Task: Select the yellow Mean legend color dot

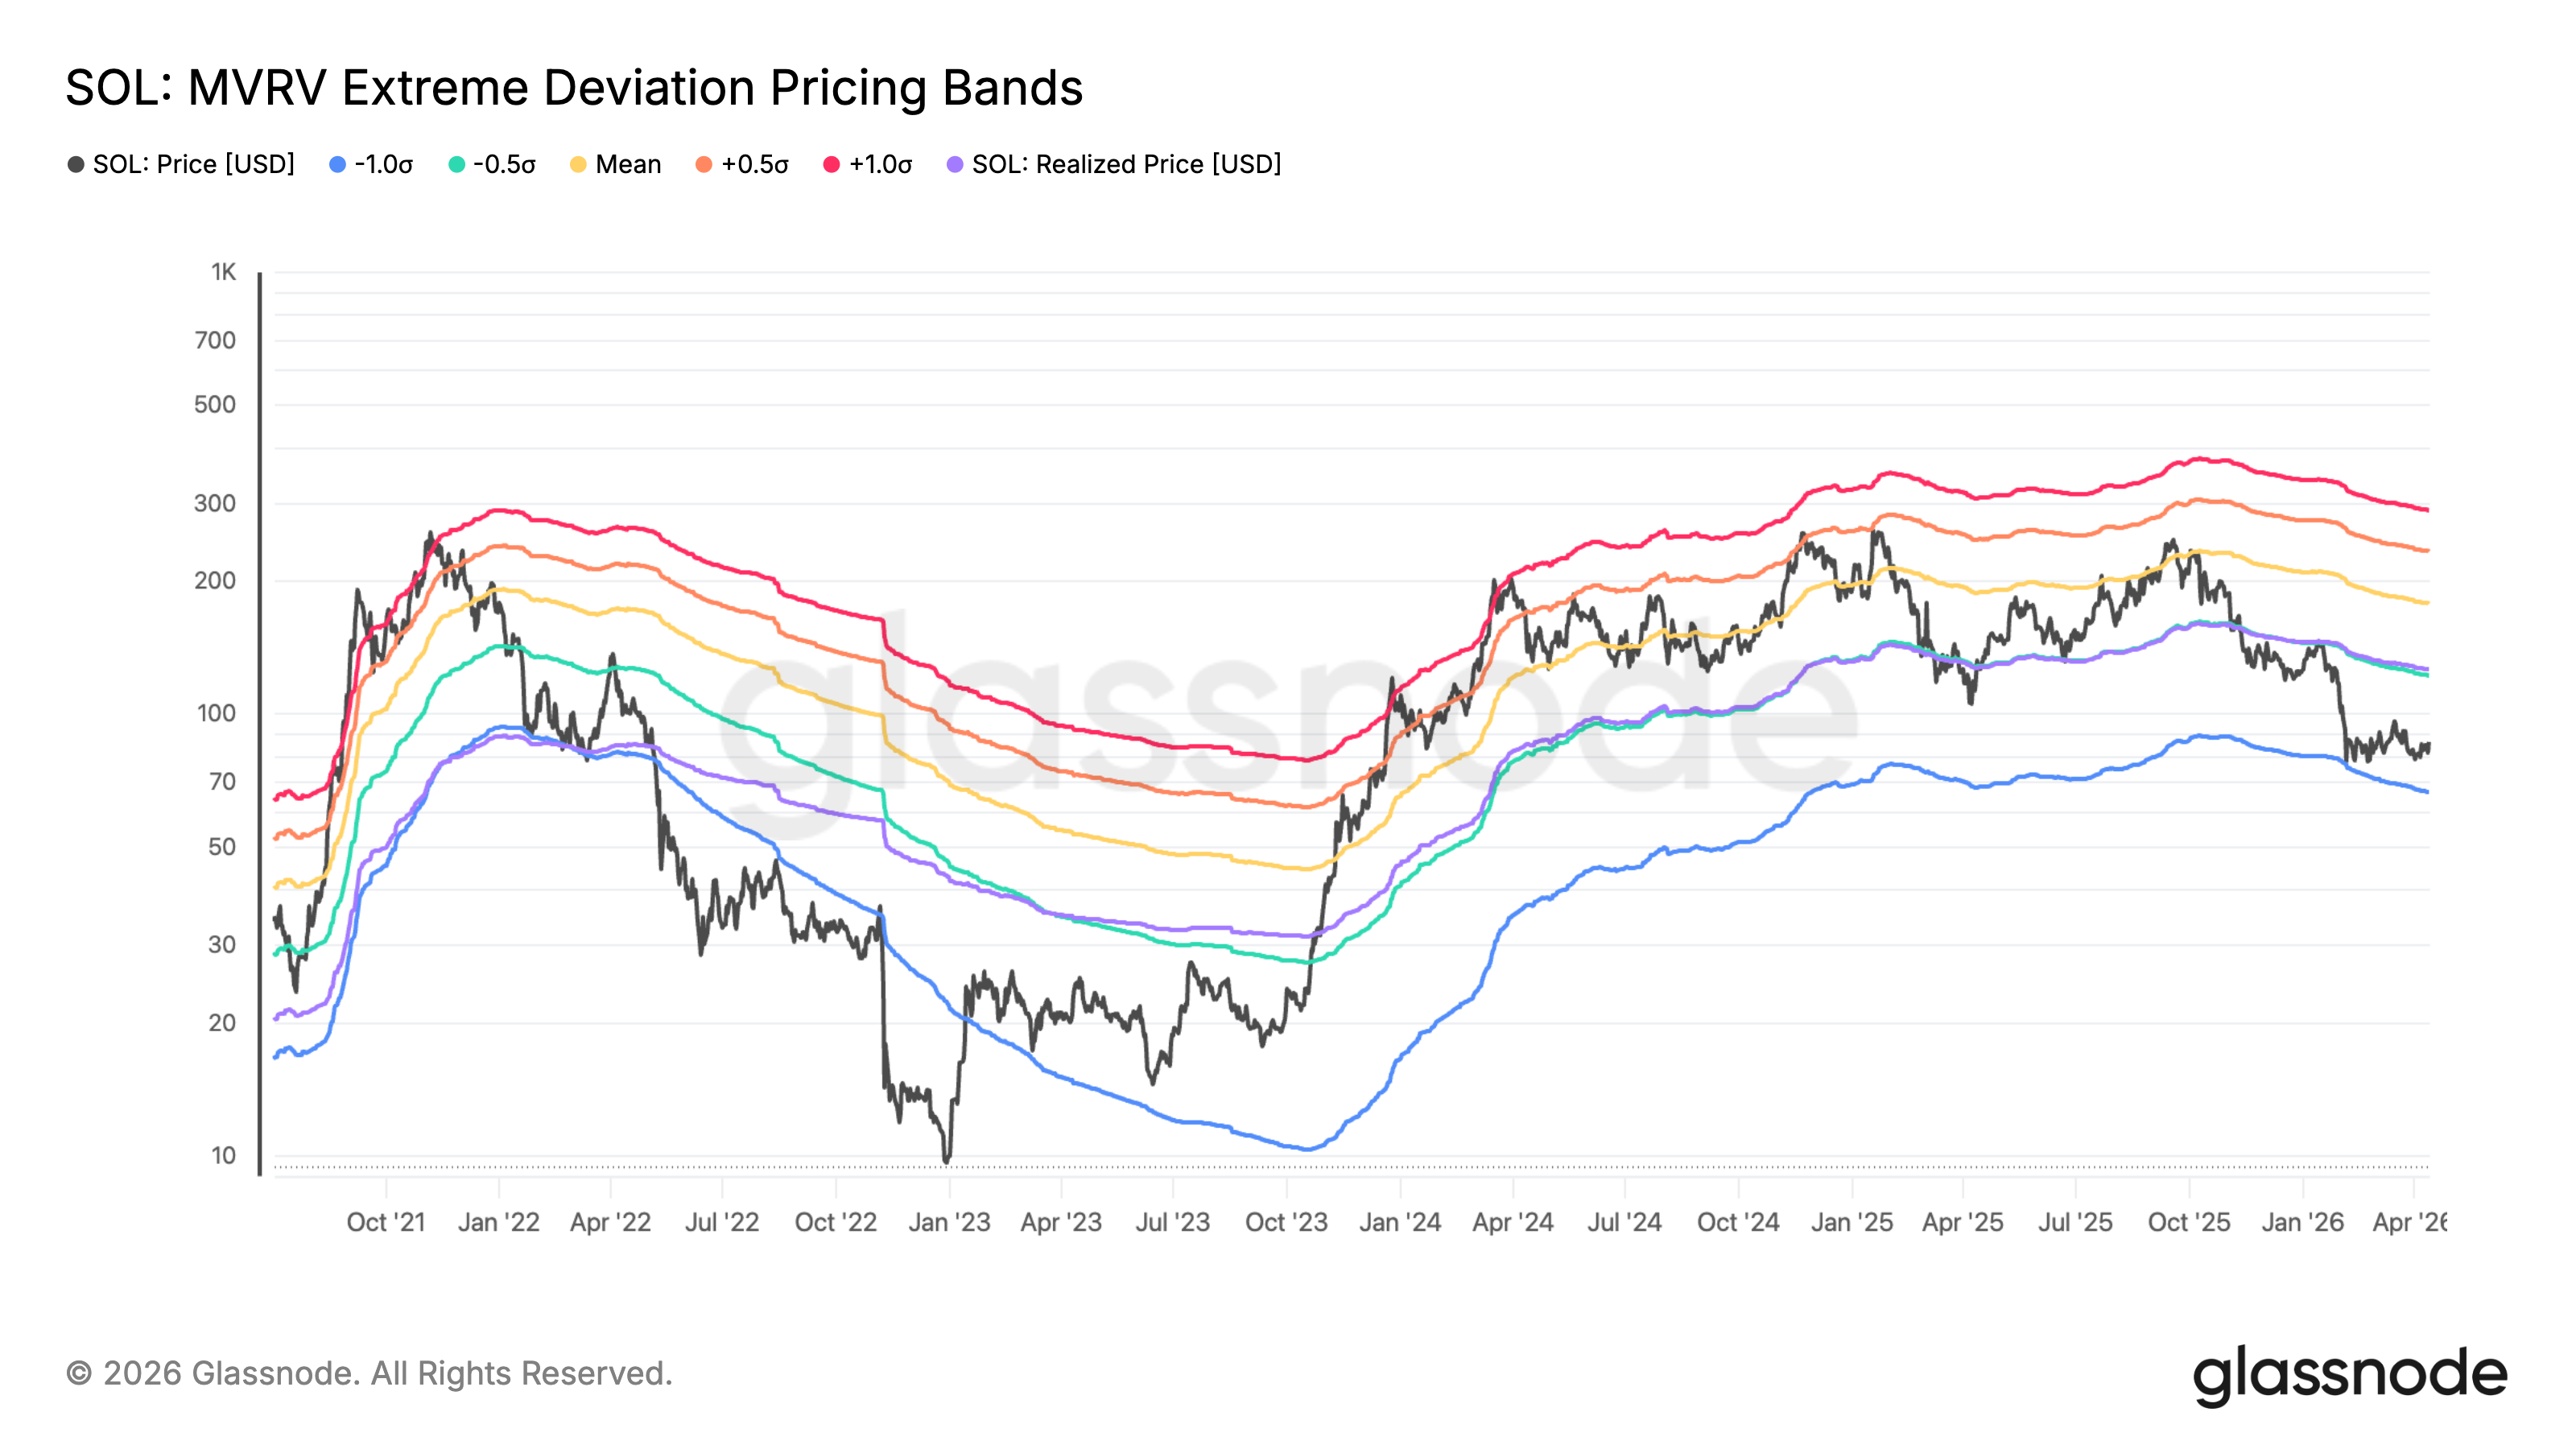Action: (578, 164)
